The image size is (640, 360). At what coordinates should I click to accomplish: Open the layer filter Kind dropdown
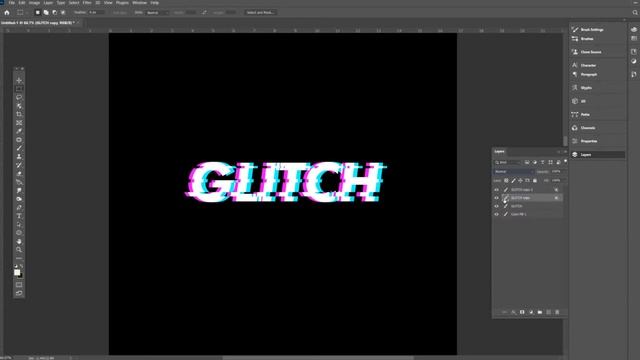click(x=508, y=162)
